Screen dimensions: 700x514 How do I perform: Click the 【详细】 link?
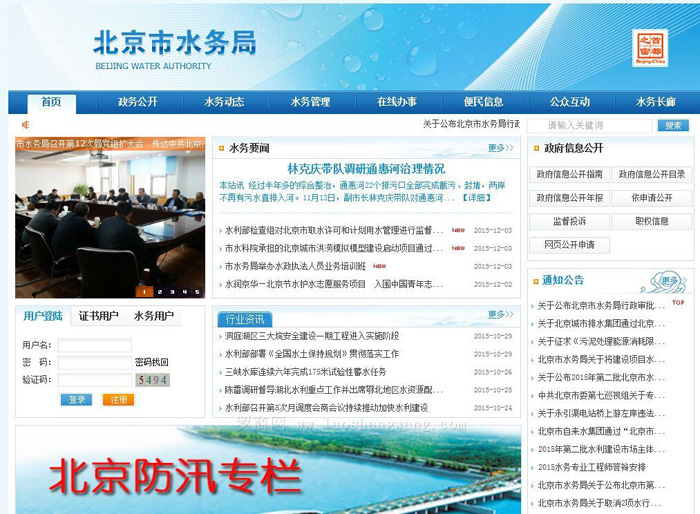[476, 198]
